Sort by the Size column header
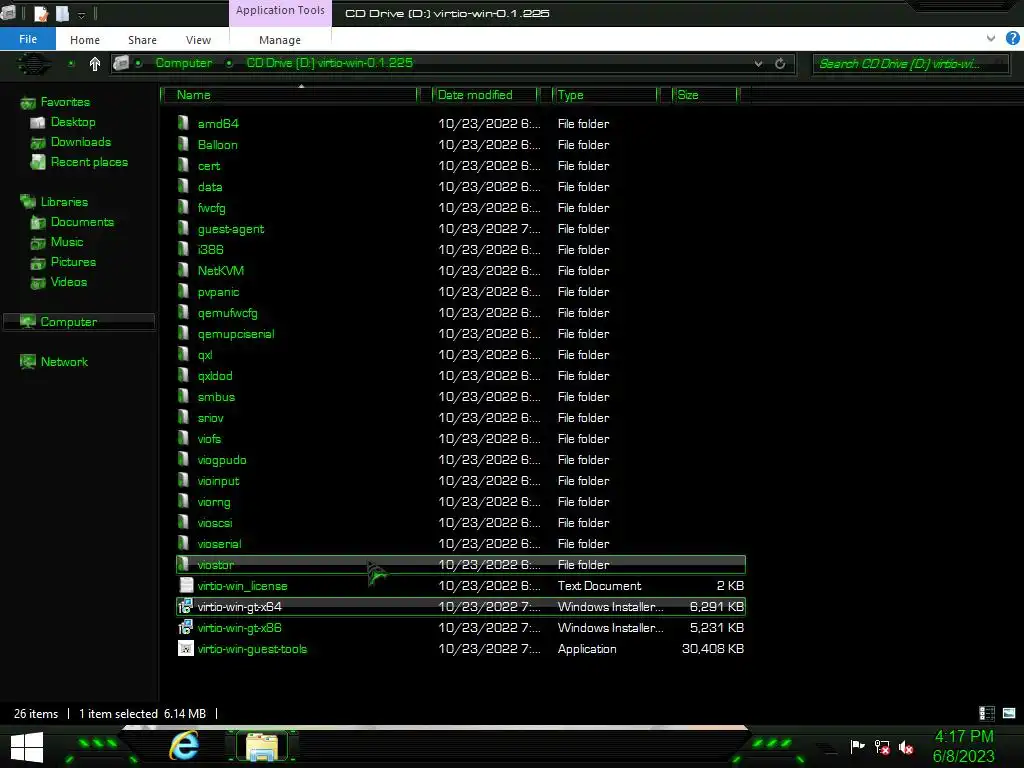This screenshot has width=1024, height=768. tap(705, 95)
